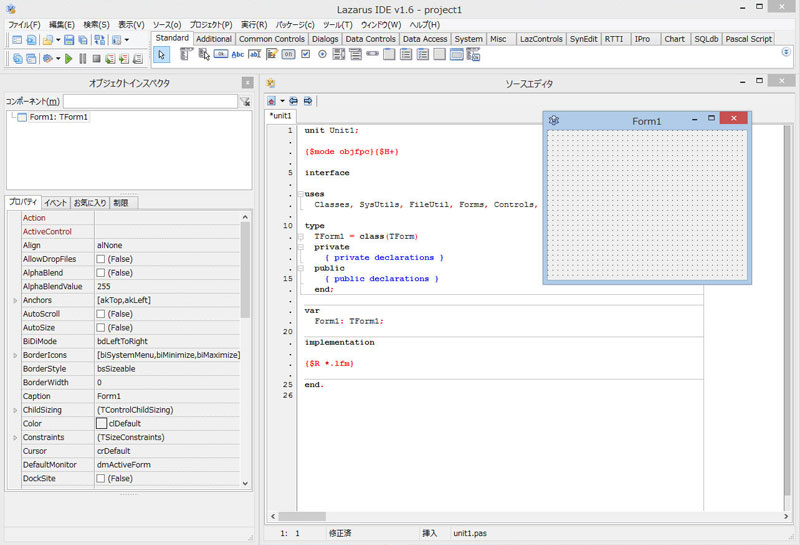This screenshot has width=800, height=545.
Task: Click the View Forms toolbar icon
Action: tap(31, 59)
